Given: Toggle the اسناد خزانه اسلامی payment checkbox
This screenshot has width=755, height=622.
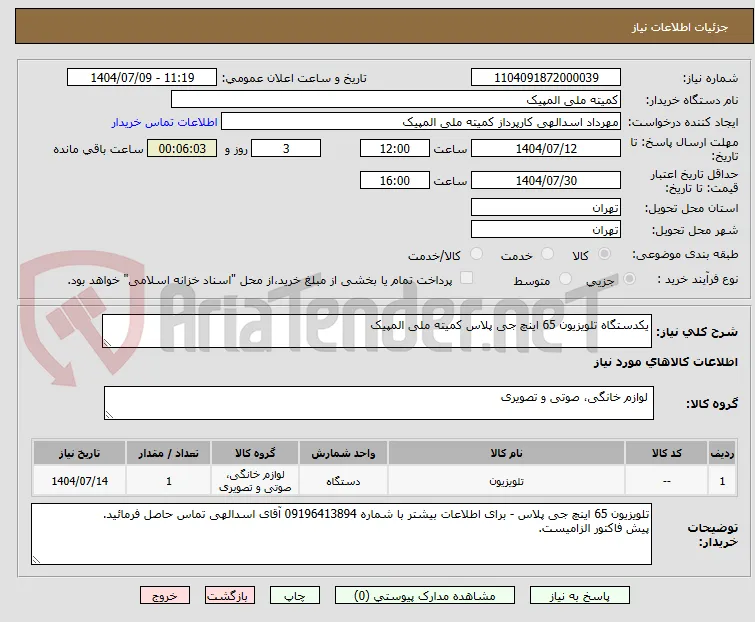Looking at the screenshot, I should [x=467, y=278].
